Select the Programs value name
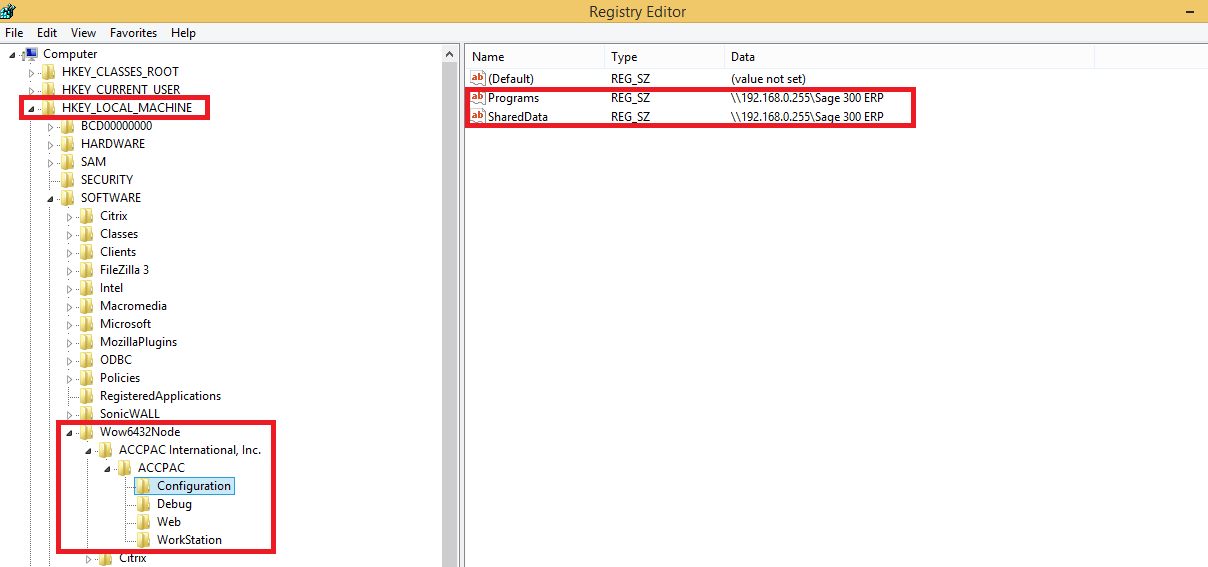Viewport: 1208px width, 567px height. [x=513, y=98]
